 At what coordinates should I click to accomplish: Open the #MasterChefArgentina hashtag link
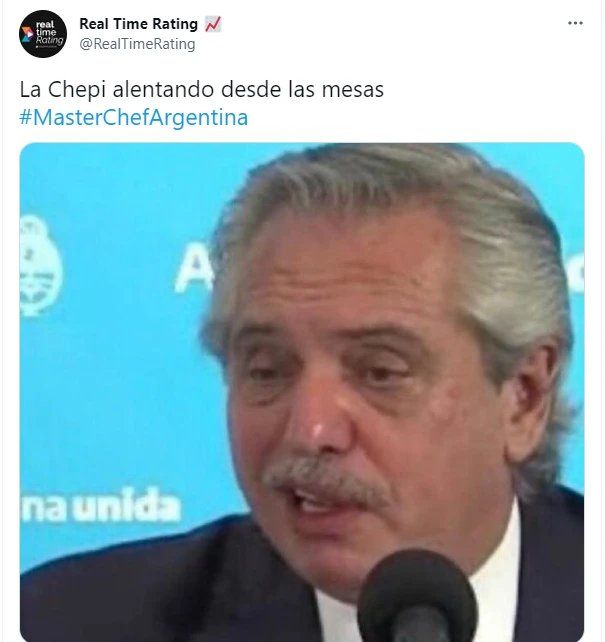(134, 118)
